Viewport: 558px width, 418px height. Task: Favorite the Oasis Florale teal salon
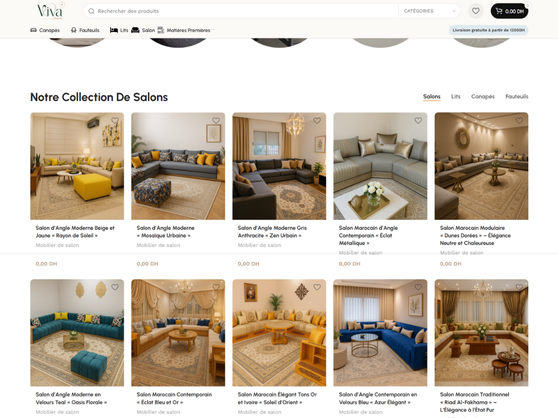(115, 287)
